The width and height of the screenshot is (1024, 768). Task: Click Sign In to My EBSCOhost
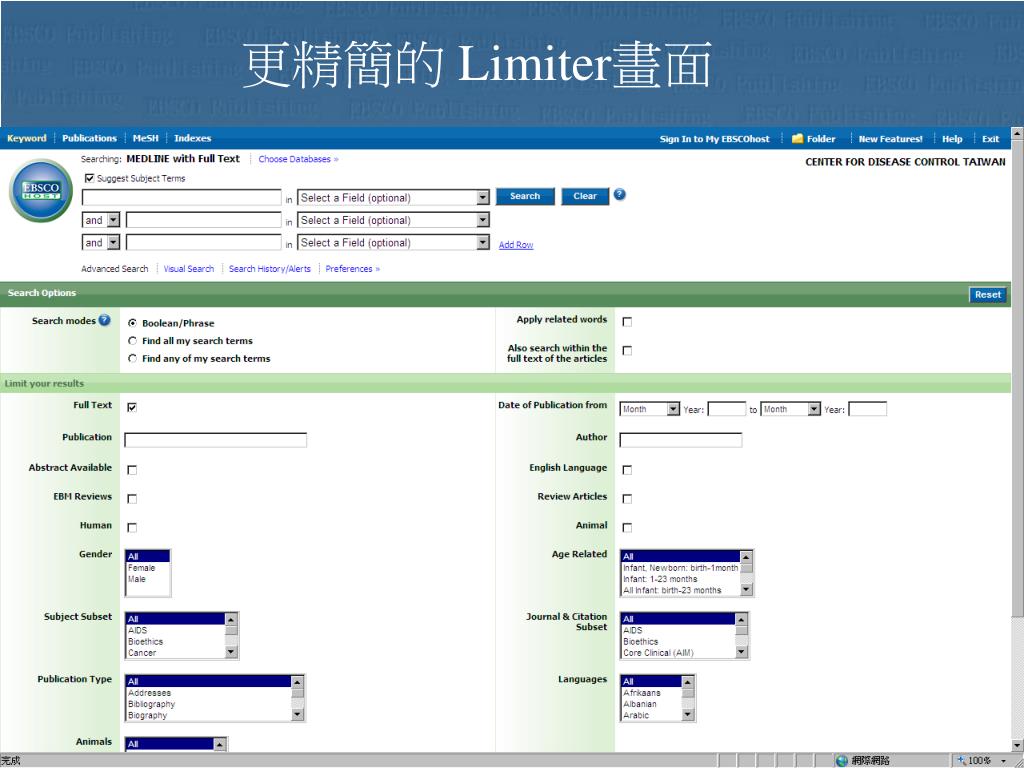click(714, 139)
